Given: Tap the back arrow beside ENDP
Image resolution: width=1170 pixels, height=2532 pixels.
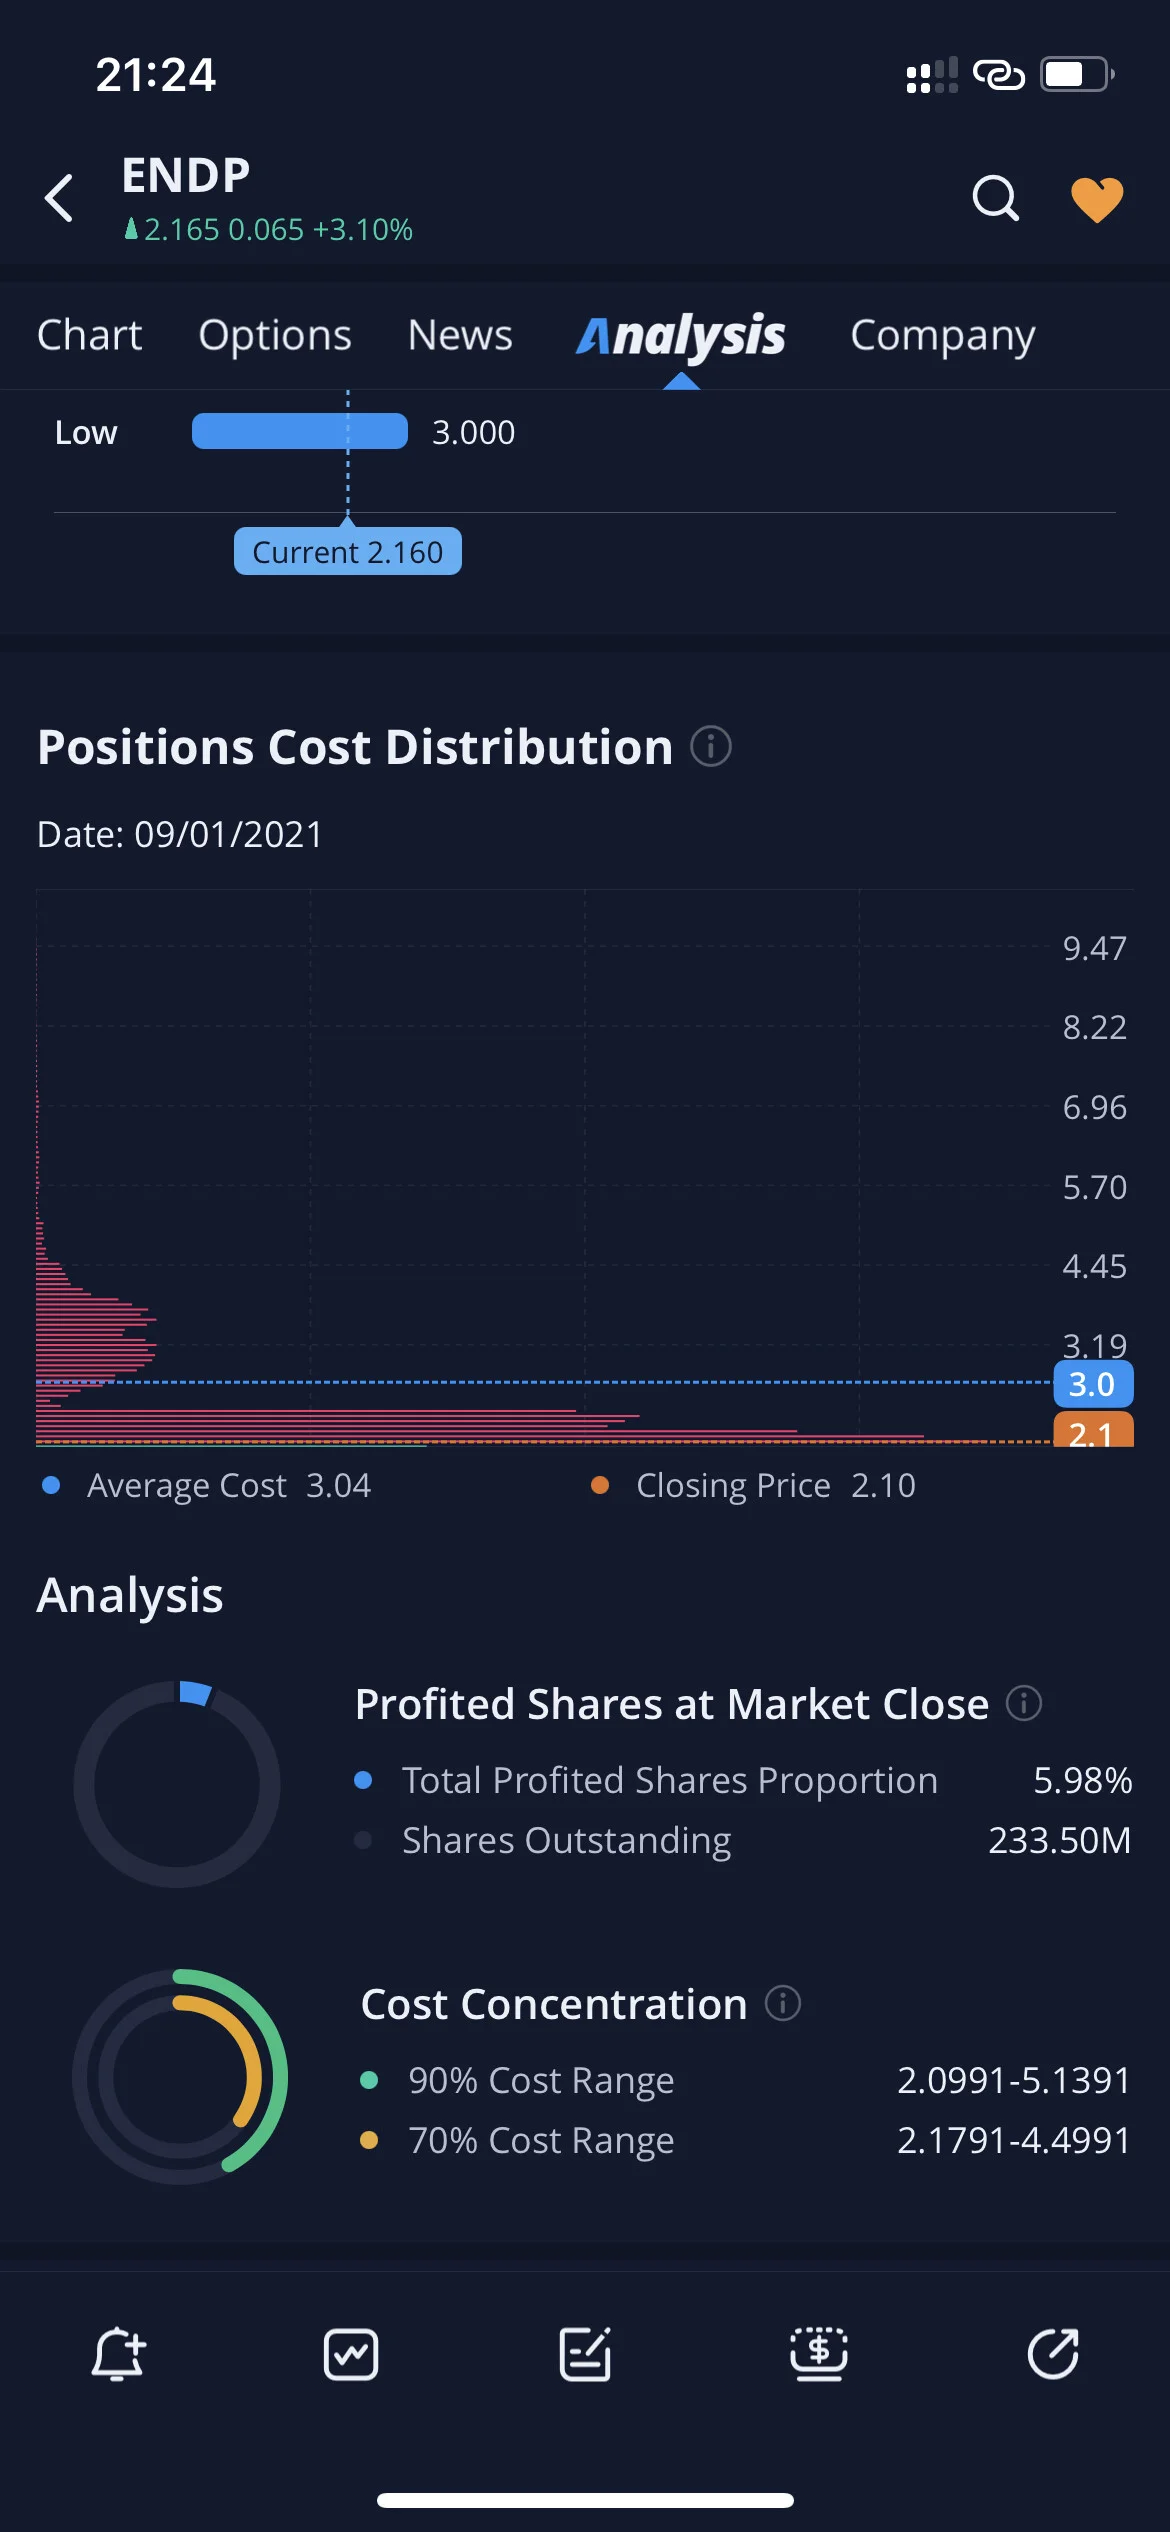Looking at the screenshot, I should tap(59, 198).
